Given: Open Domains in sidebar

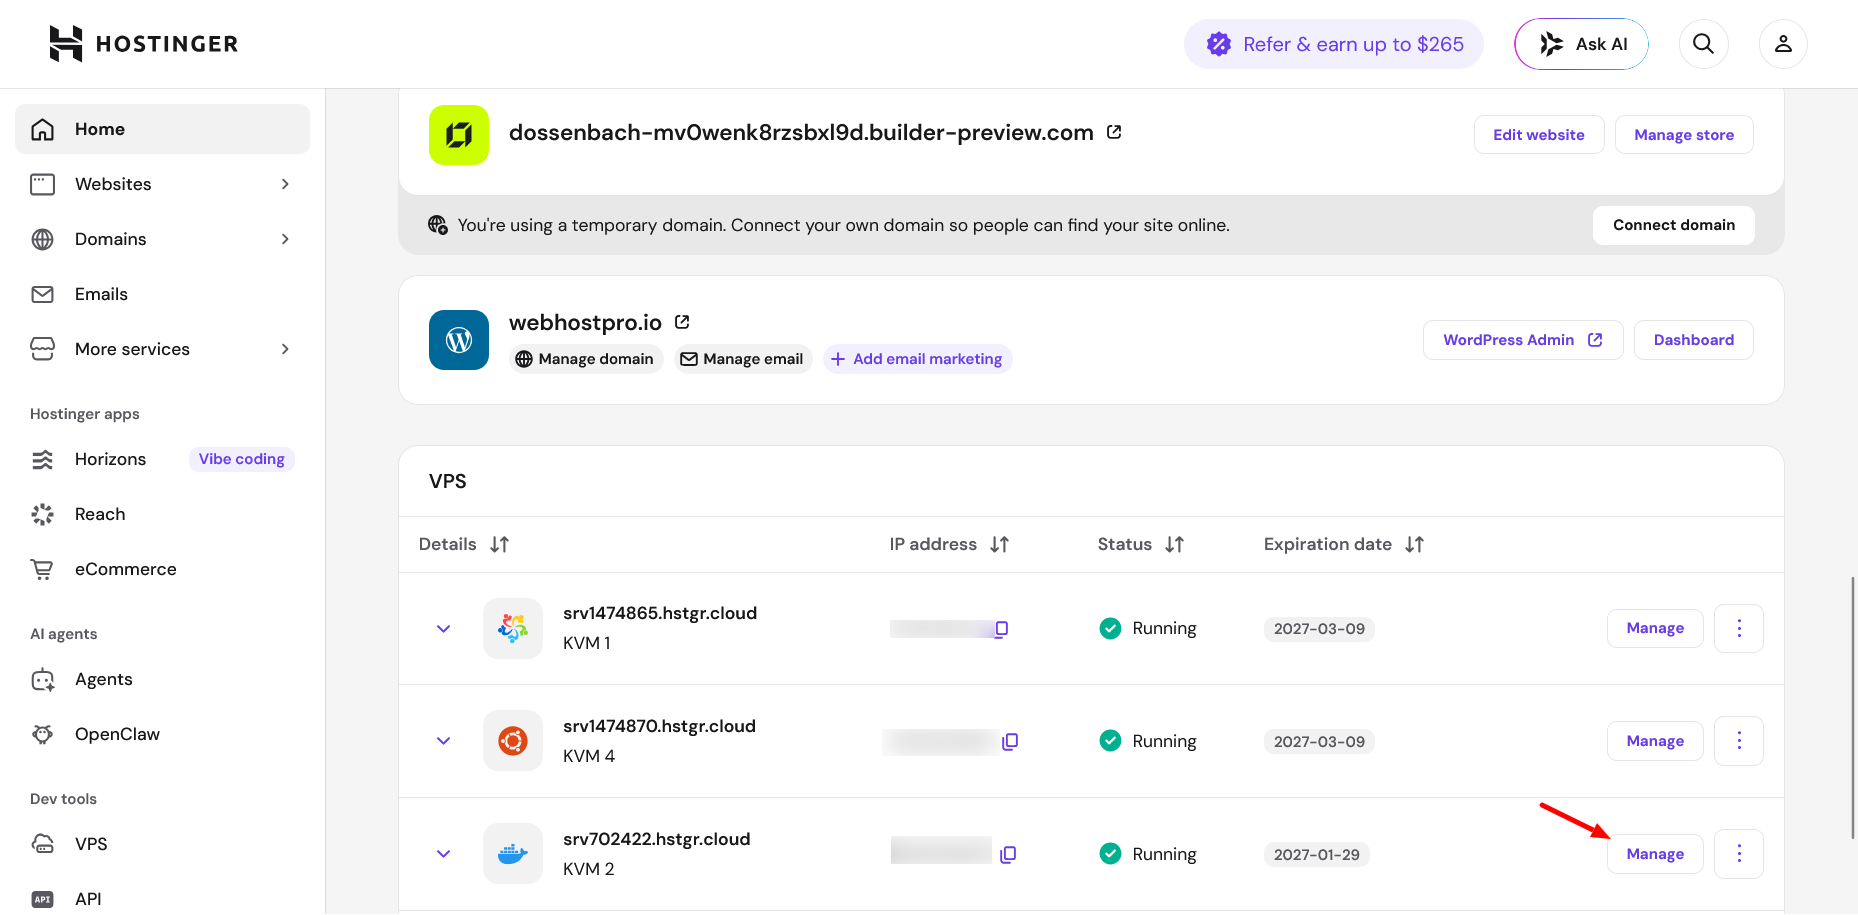Looking at the screenshot, I should pyautogui.click(x=162, y=239).
